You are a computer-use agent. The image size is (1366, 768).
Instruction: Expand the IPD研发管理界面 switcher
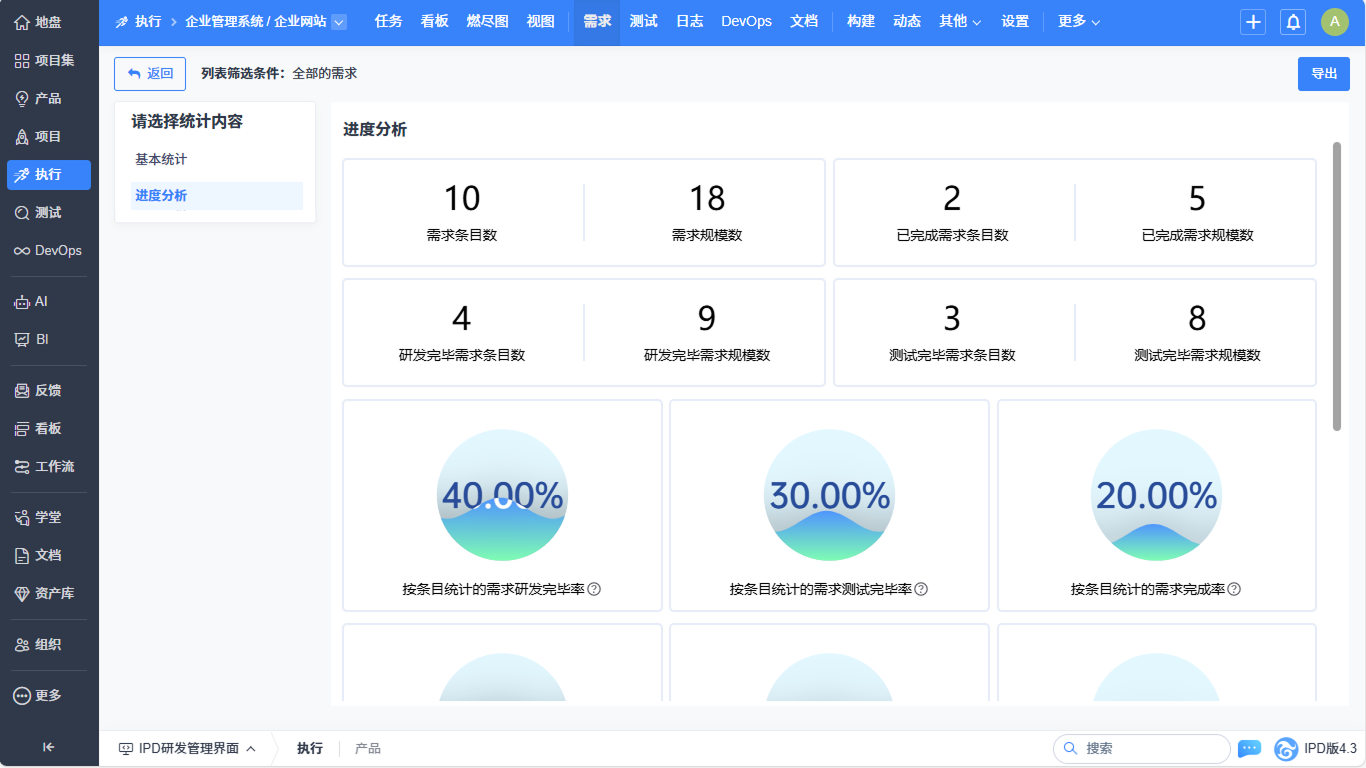187,748
